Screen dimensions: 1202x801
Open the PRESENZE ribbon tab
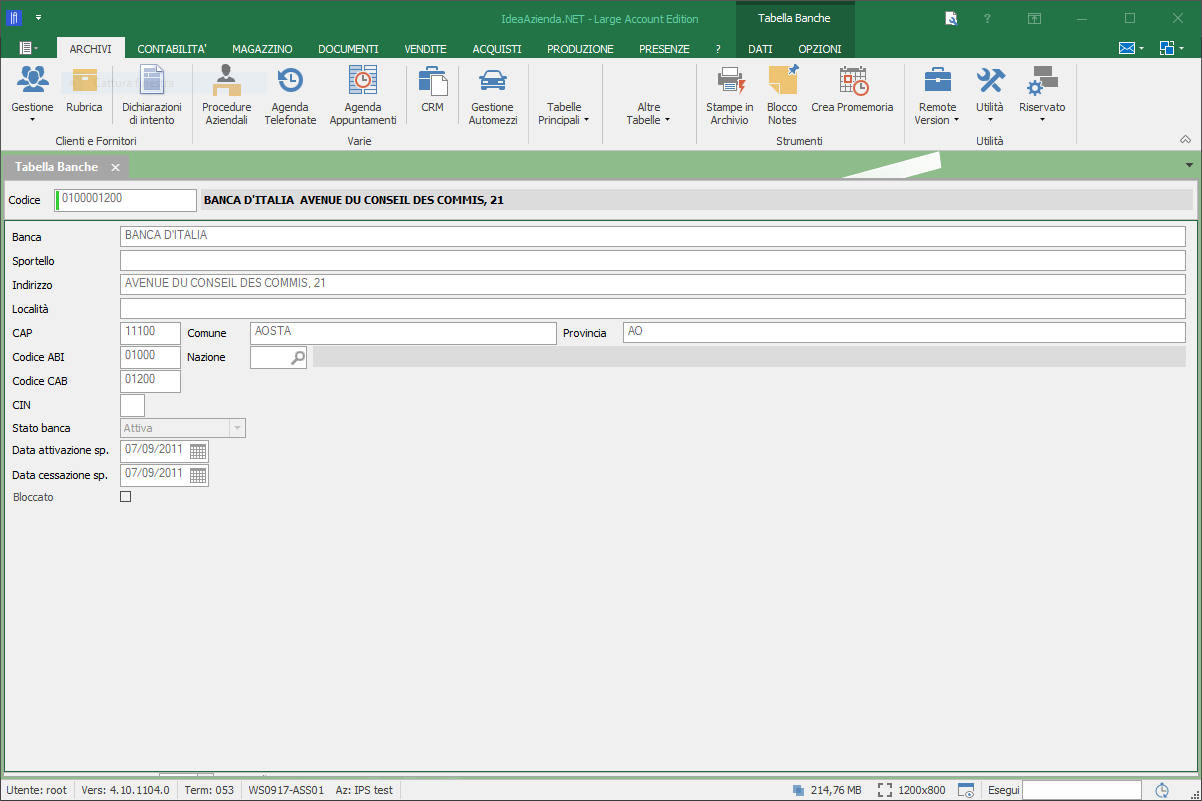click(x=664, y=48)
